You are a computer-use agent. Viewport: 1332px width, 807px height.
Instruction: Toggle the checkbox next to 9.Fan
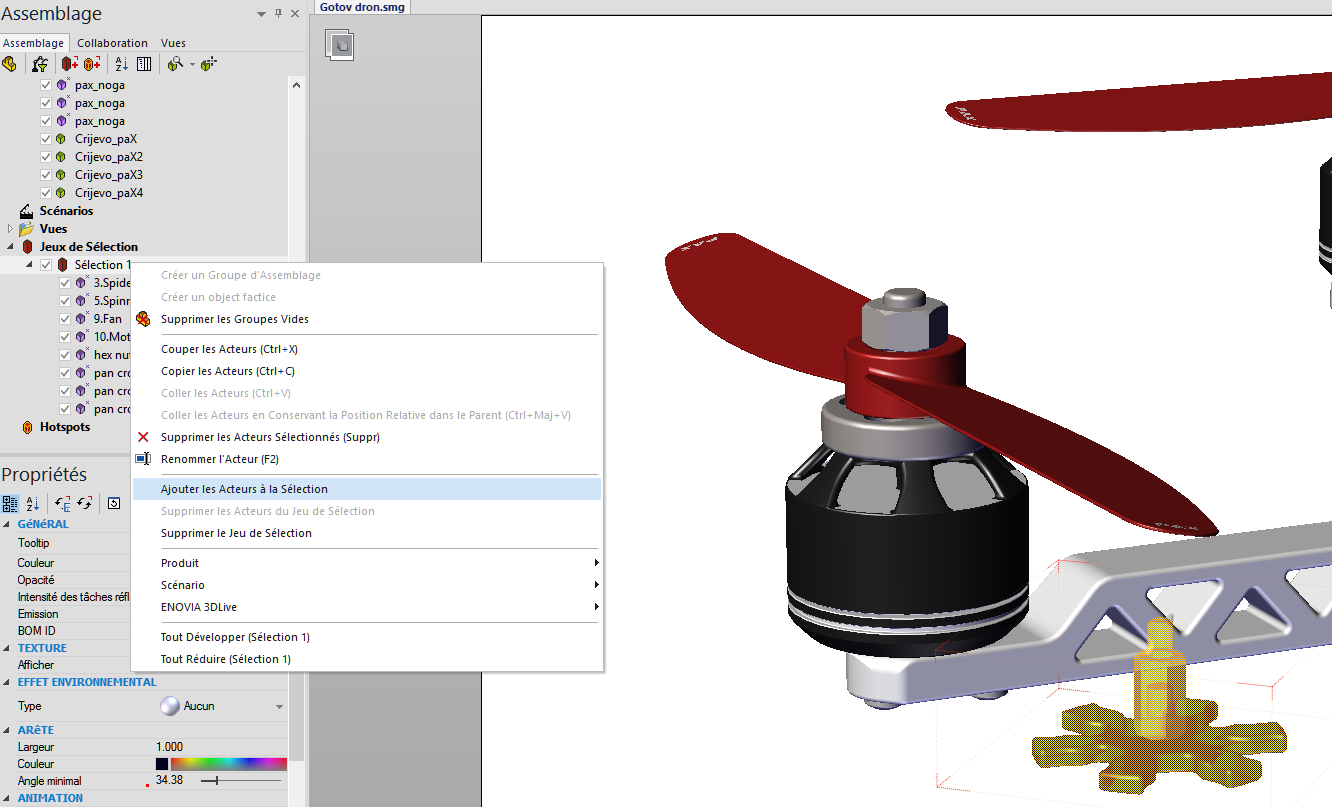click(x=66, y=319)
